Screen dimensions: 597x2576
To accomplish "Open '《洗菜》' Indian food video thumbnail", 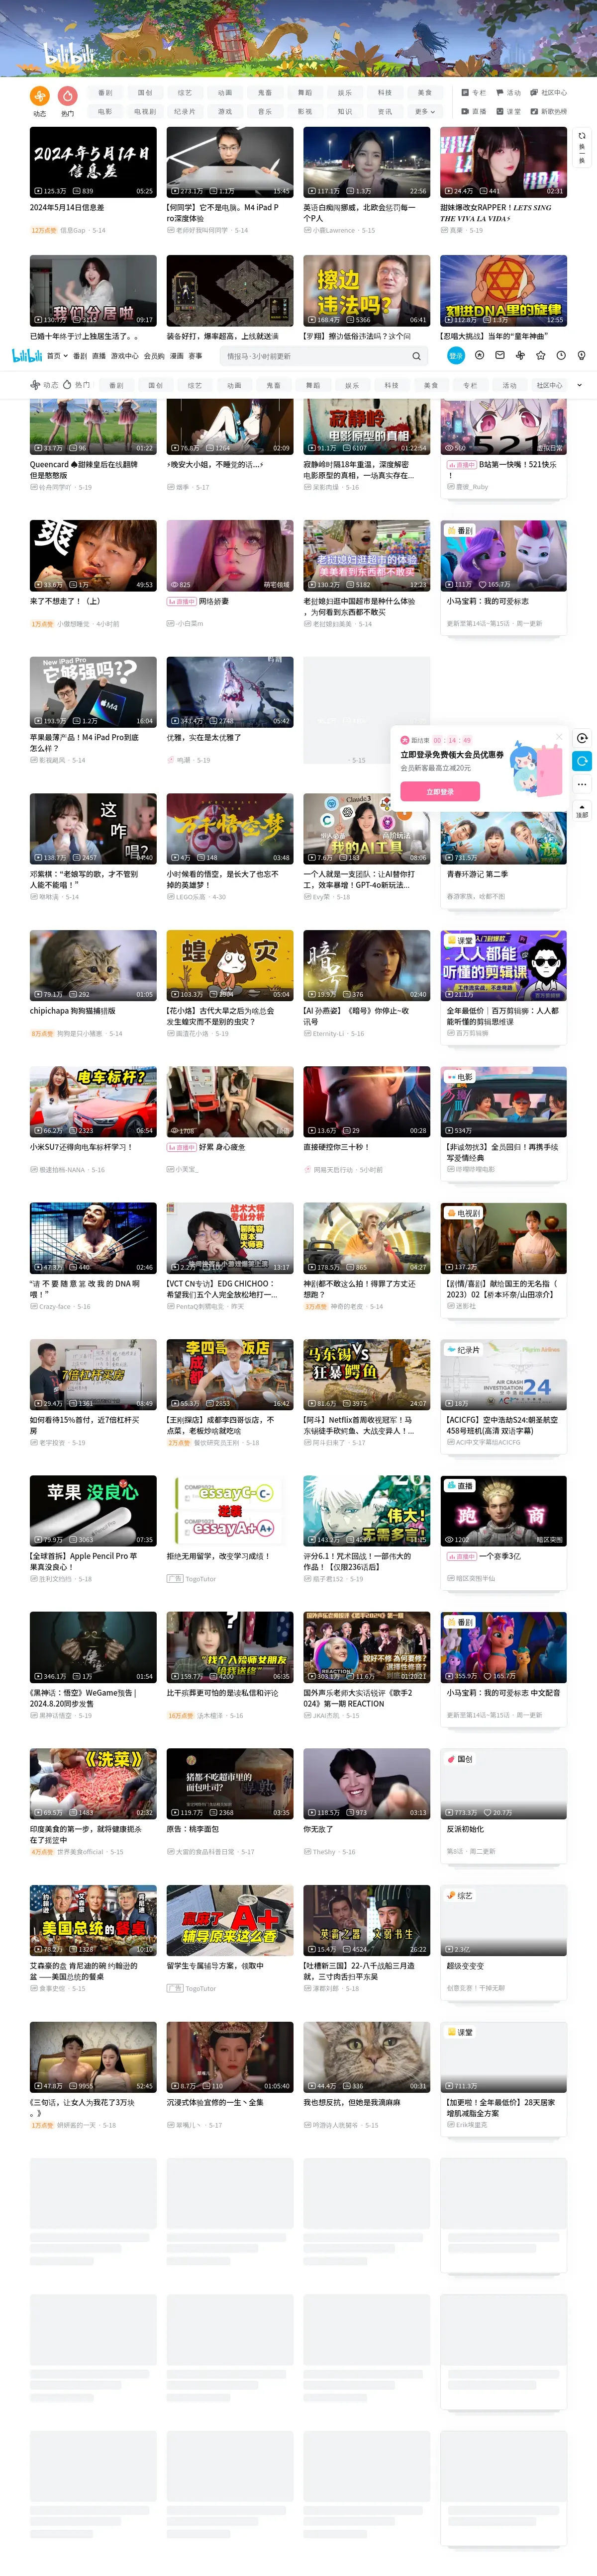I will [x=93, y=1783].
